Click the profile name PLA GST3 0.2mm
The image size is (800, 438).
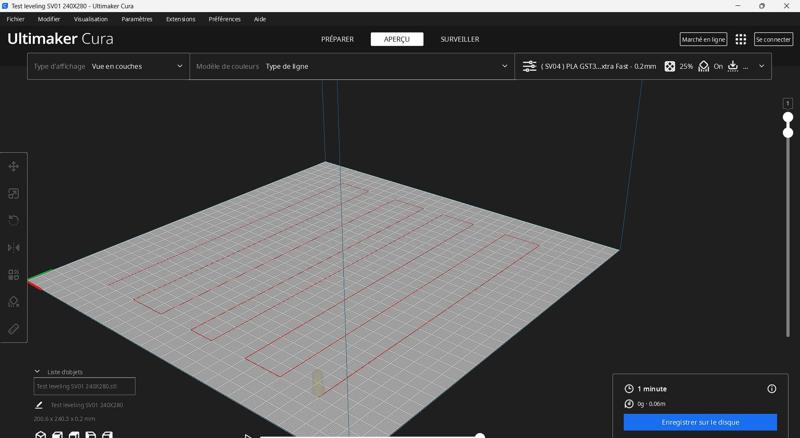598,66
